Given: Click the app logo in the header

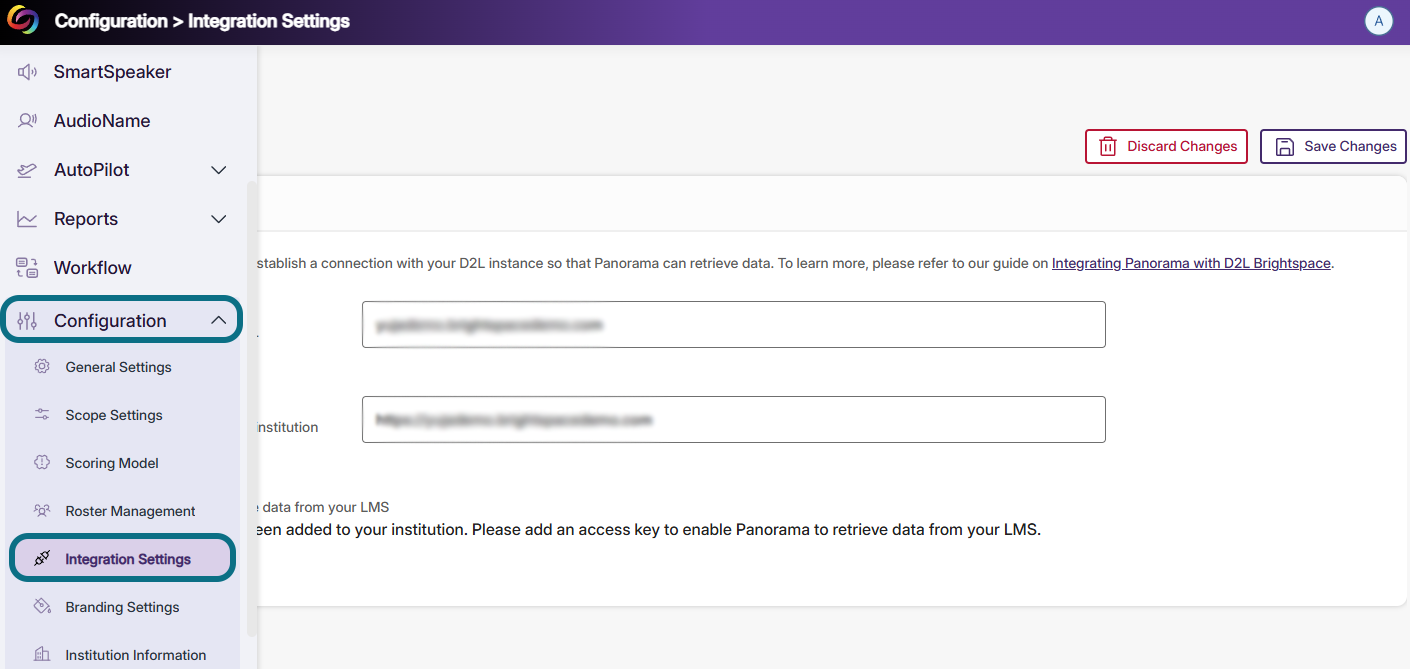Looking at the screenshot, I should [22, 20].
